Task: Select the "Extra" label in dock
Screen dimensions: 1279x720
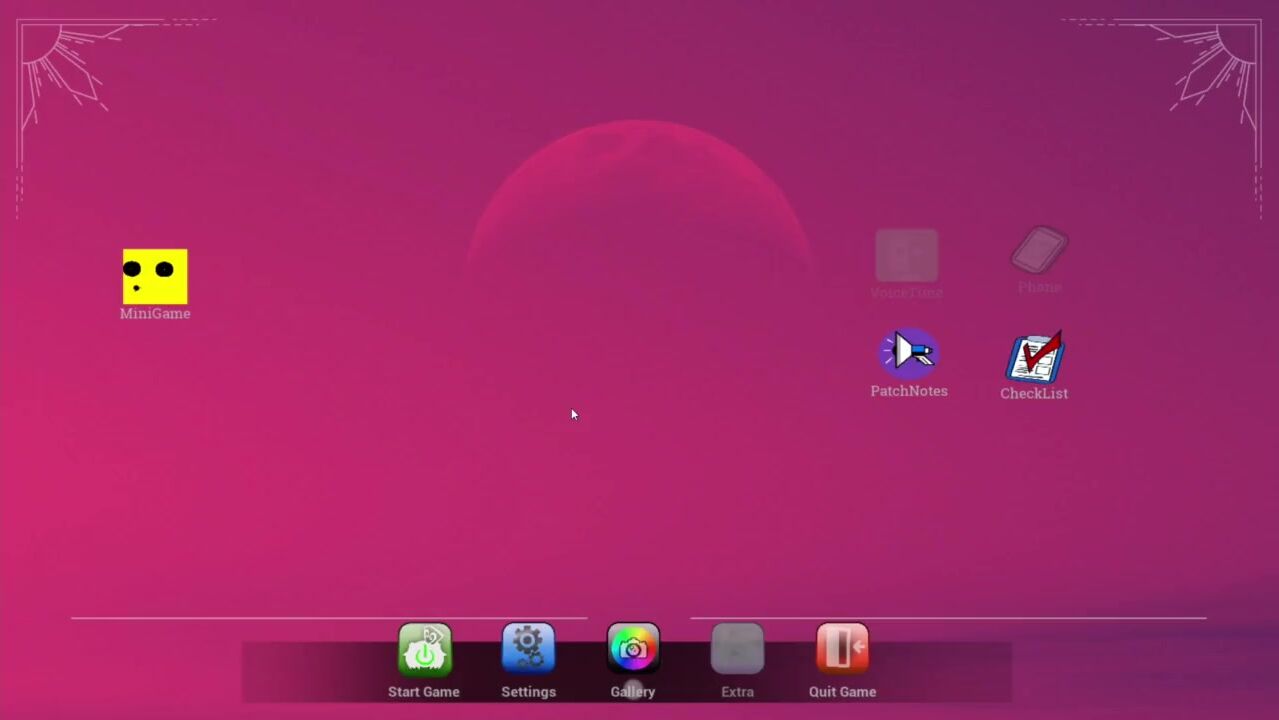Action: pyautogui.click(x=737, y=692)
